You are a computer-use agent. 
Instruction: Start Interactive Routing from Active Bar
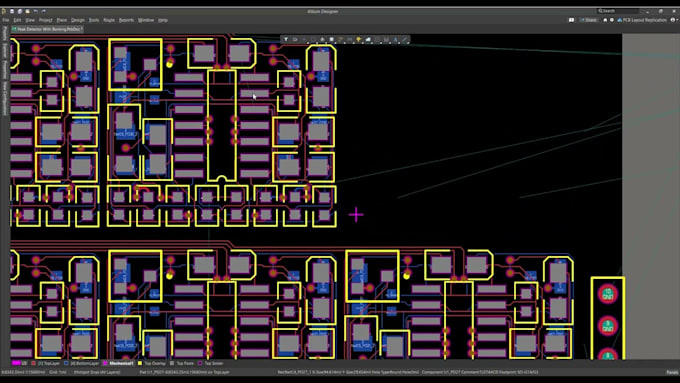click(x=341, y=39)
